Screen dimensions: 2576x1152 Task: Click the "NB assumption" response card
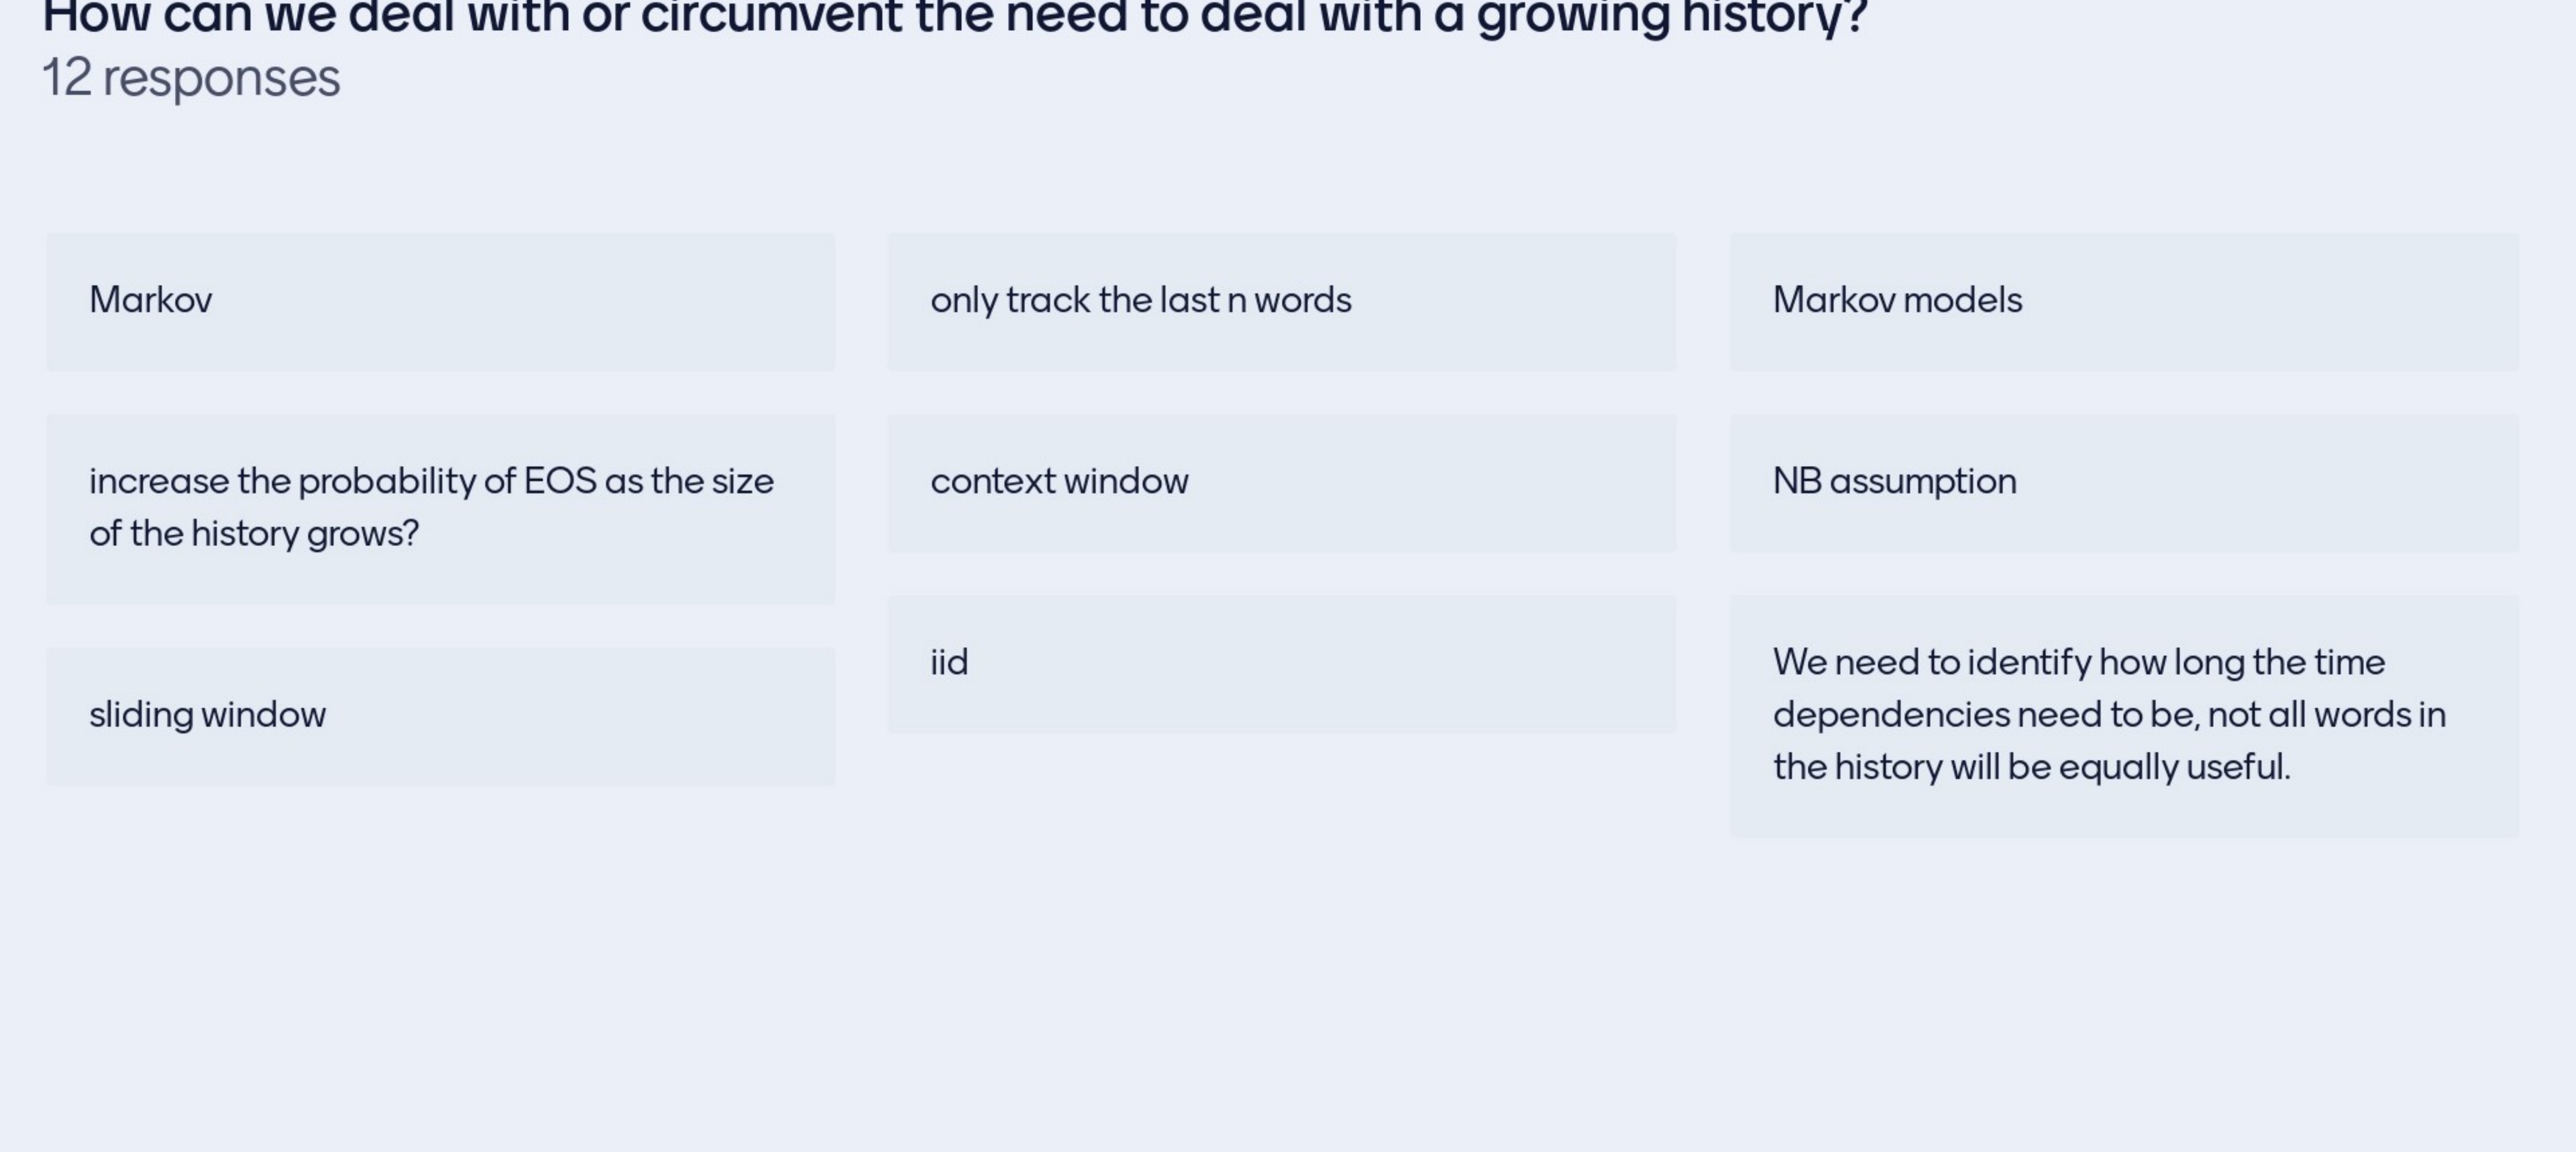point(2123,482)
